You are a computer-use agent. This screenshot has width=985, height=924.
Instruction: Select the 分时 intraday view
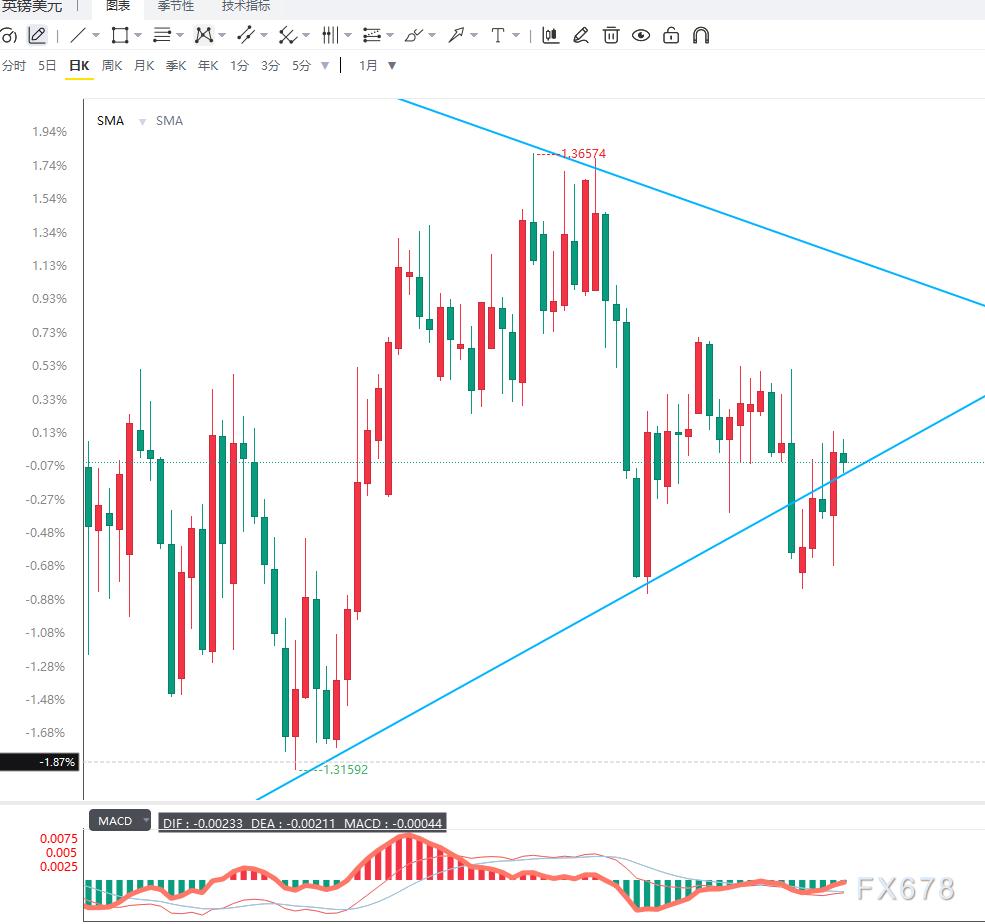pos(14,65)
